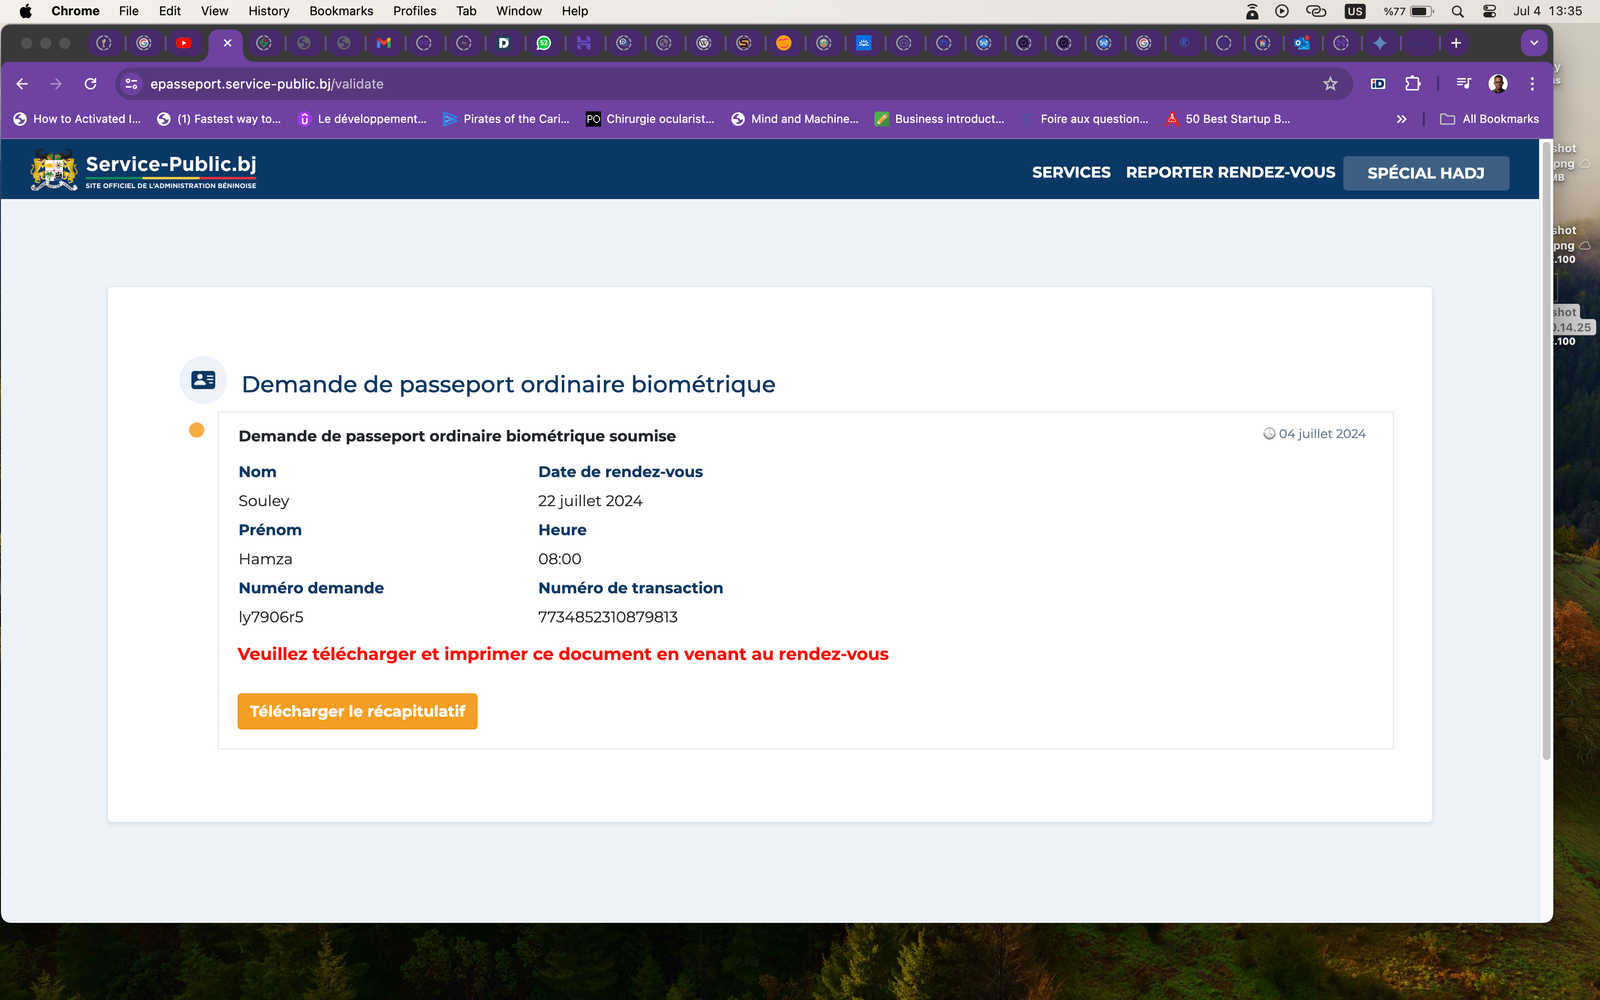Viewport: 1600px width, 1000px height.
Task: Reload the current page
Action: pos(91,84)
